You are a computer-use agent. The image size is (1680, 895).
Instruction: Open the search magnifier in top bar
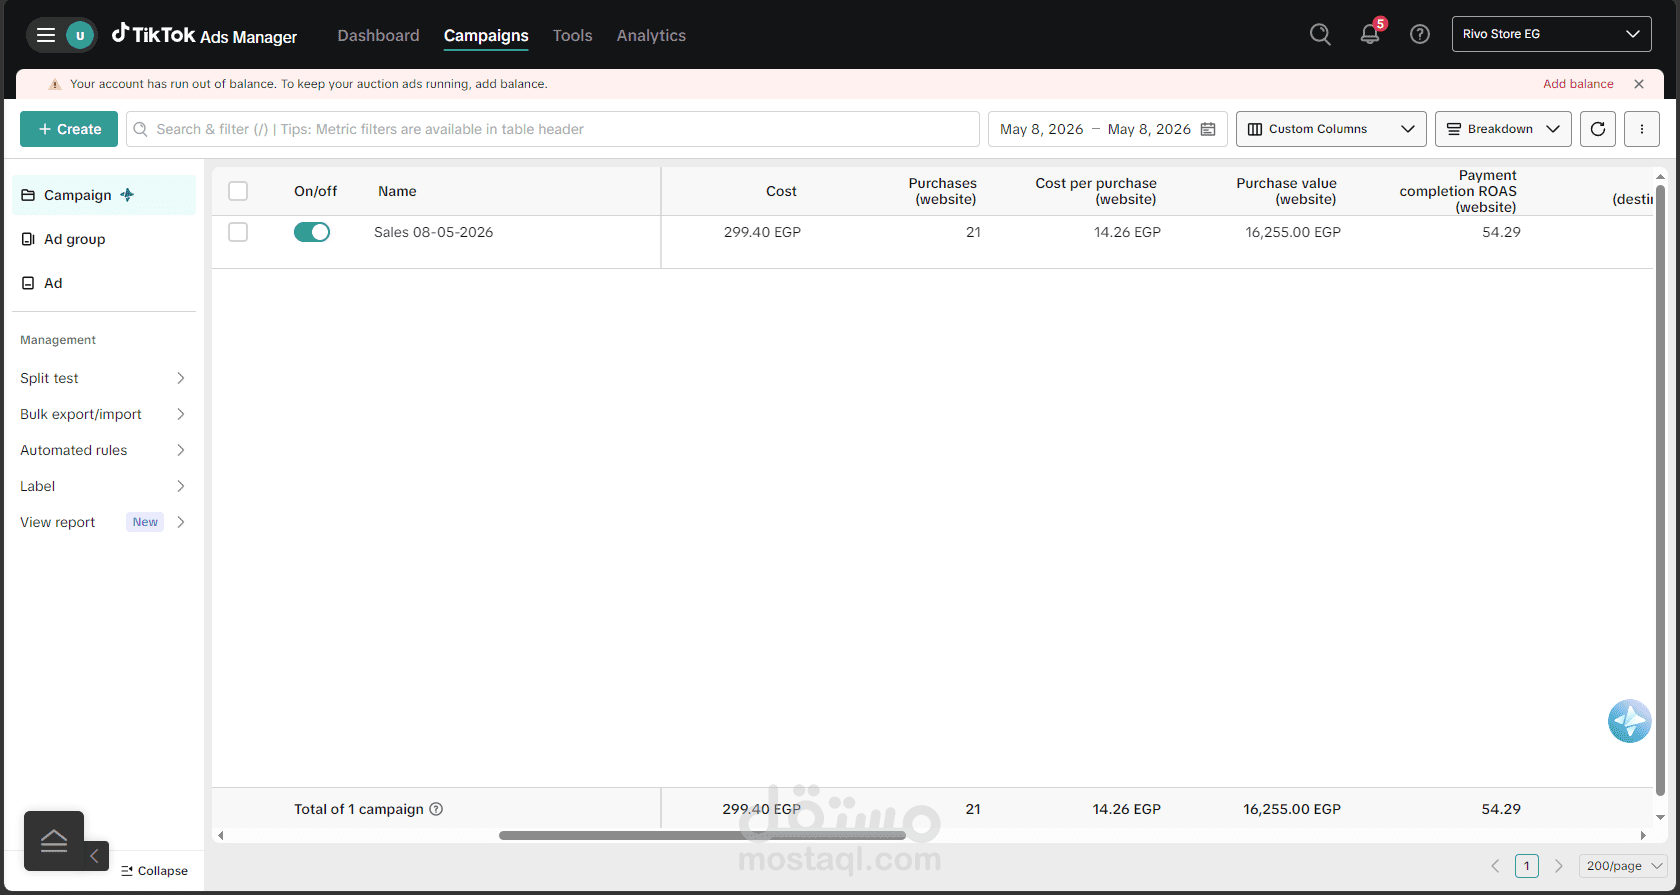(x=1320, y=34)
